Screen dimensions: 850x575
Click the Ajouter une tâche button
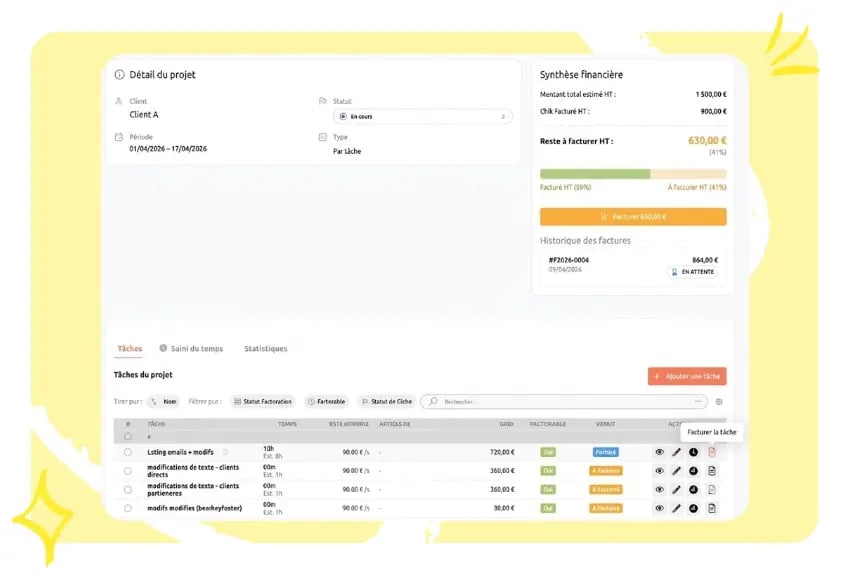coord(687,376)
